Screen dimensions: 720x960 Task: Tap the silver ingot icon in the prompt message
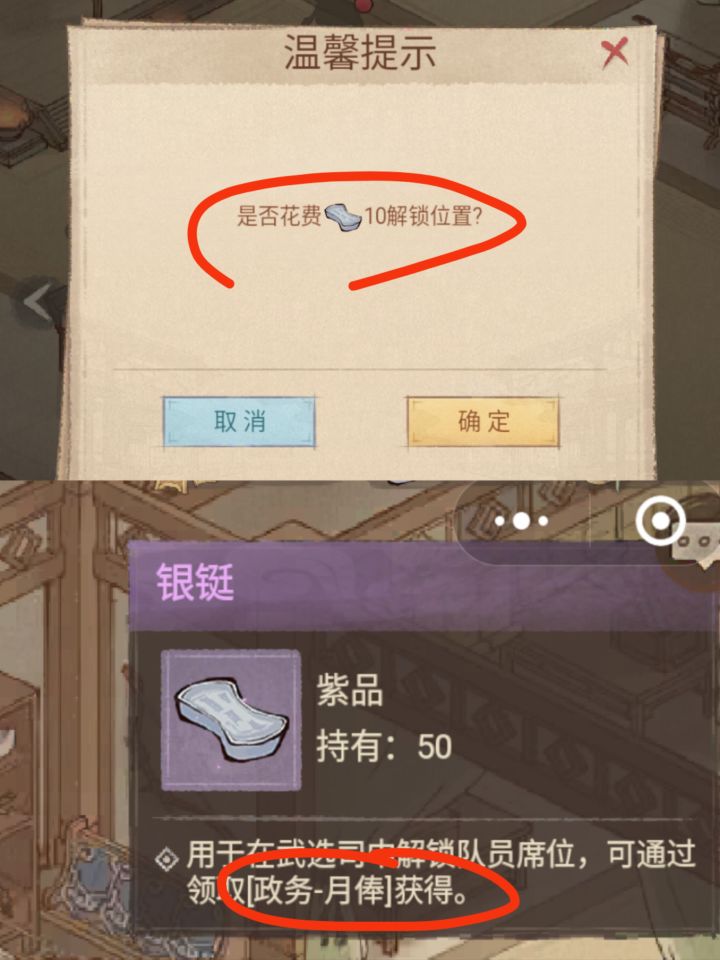pos(343,216)
